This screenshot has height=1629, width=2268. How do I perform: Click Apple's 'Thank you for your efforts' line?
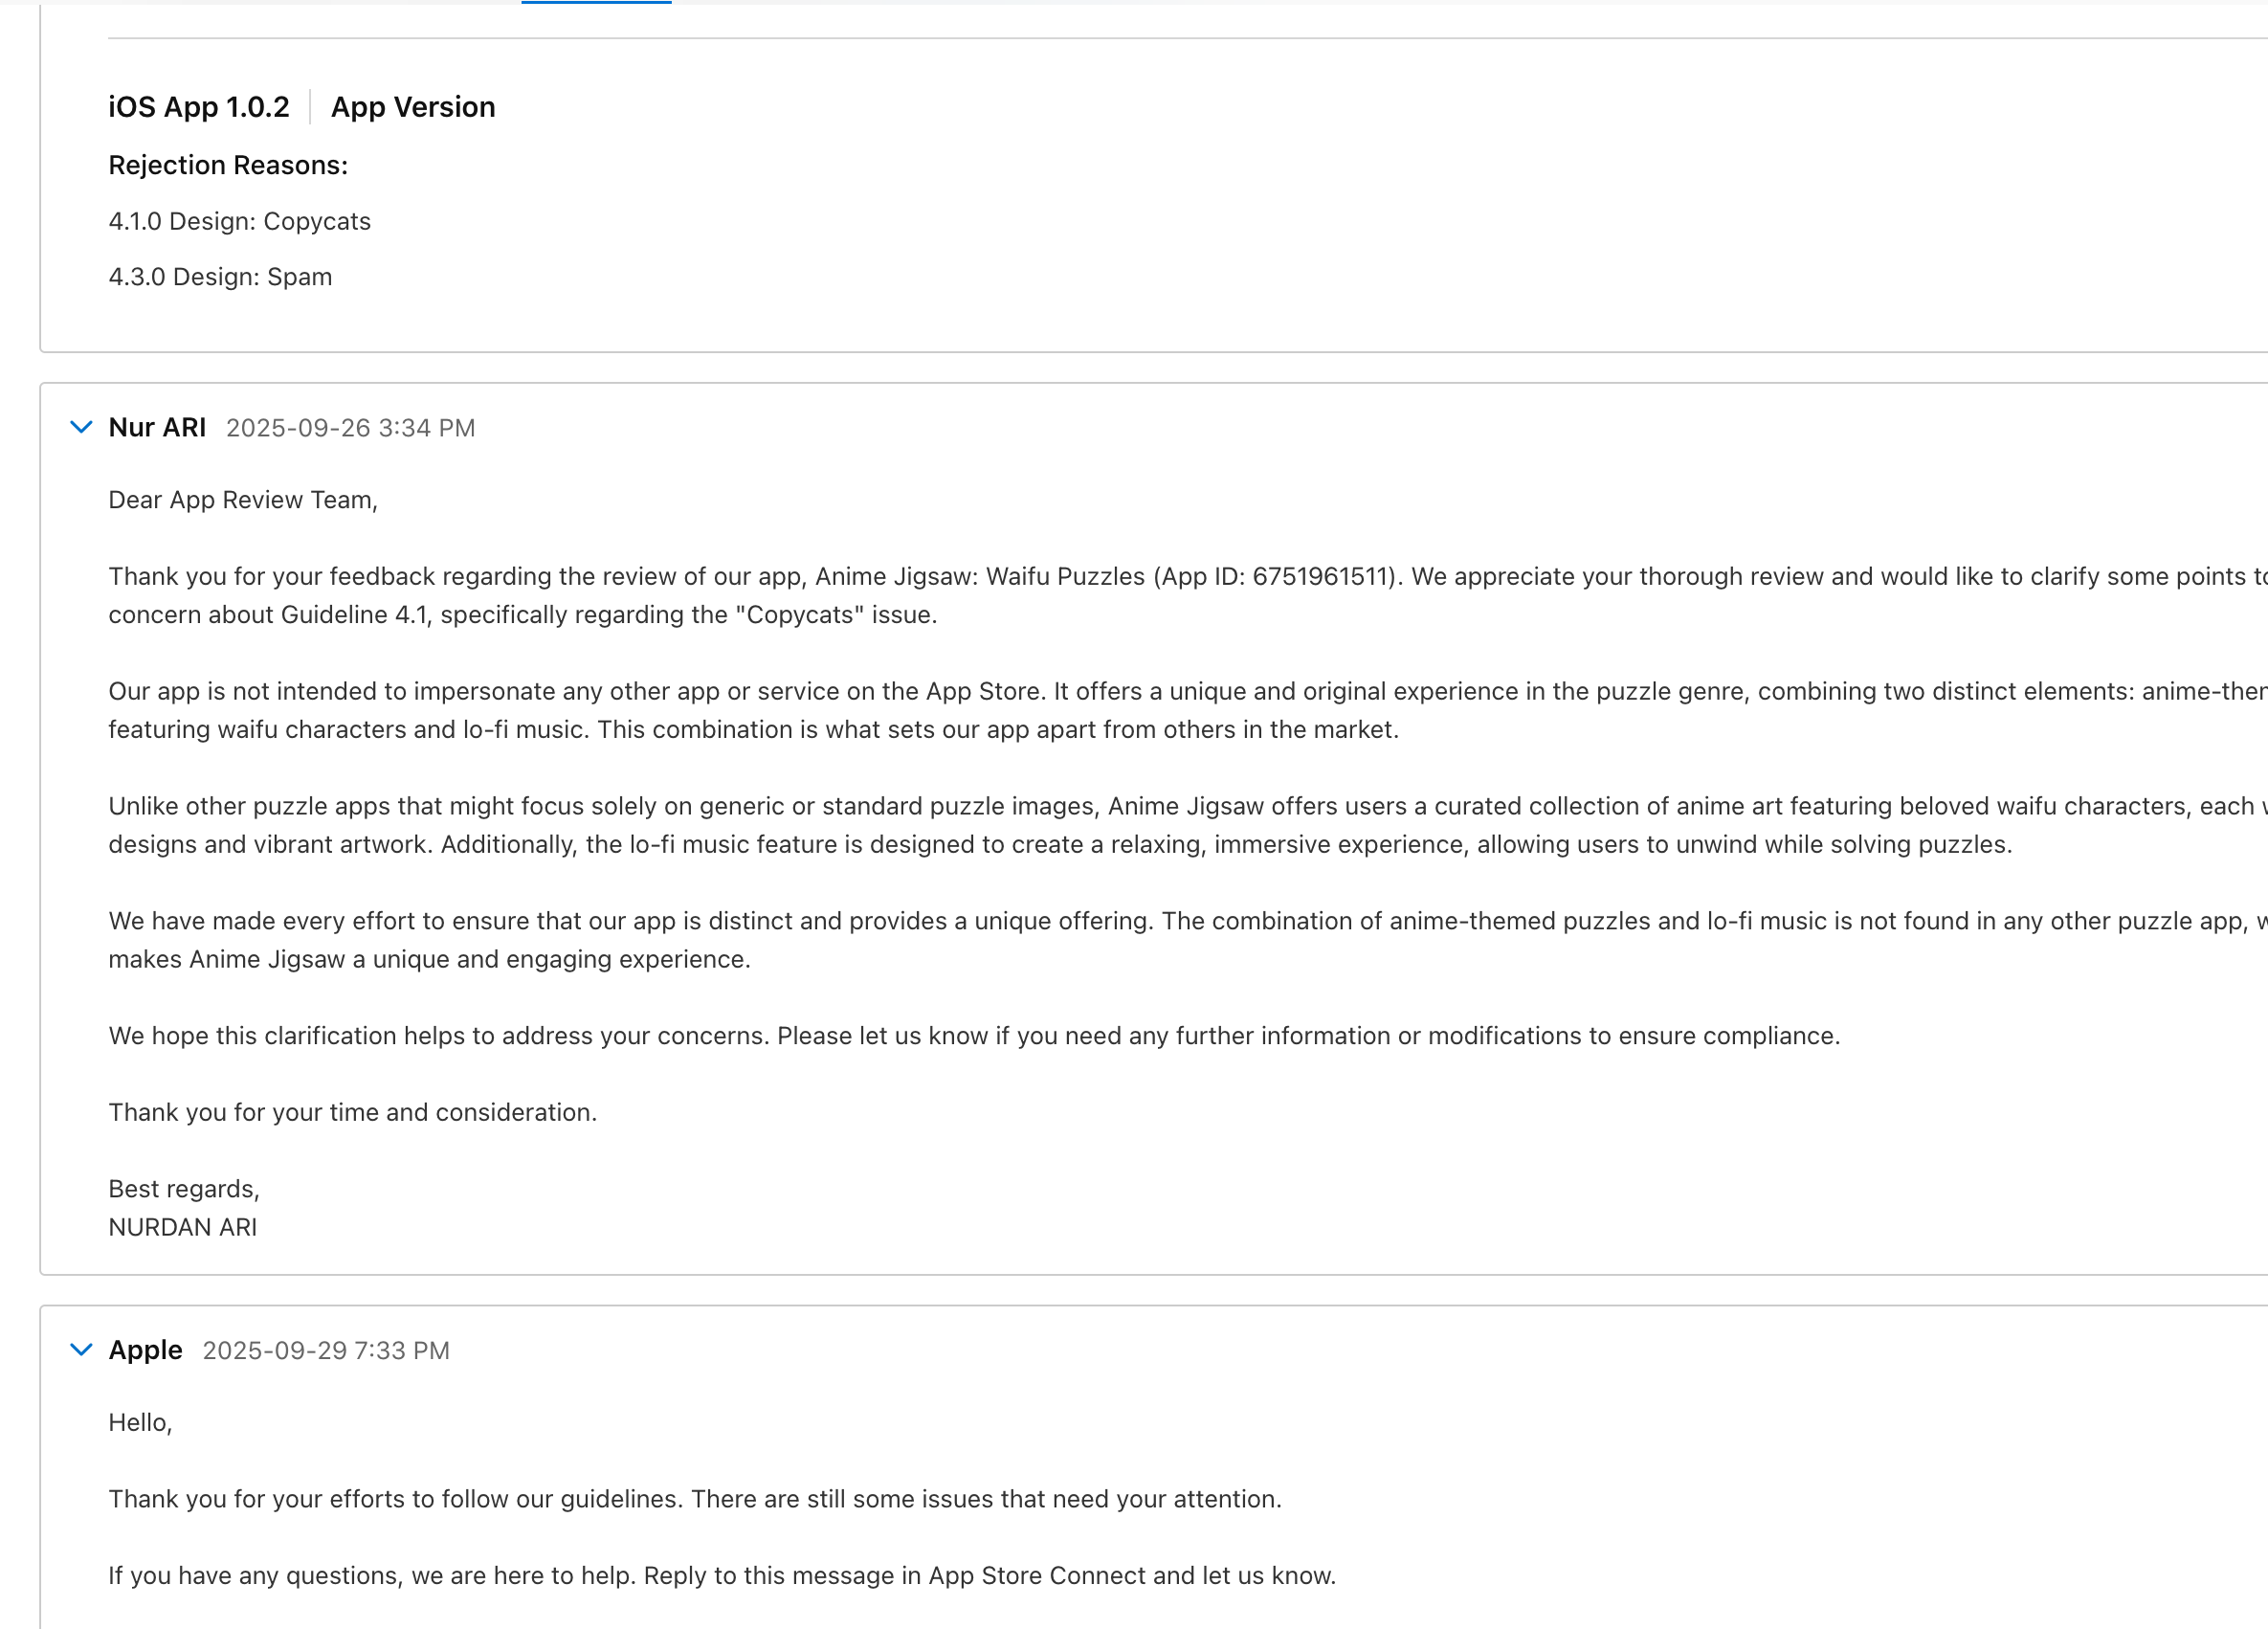point(694,1499)
